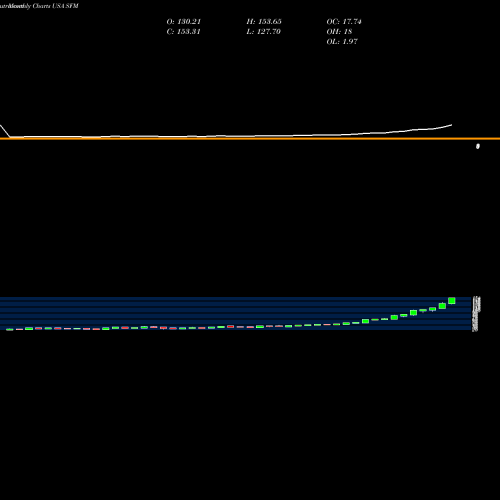Image resolution: width=500 pixels, height=500 pixels.
Task: Select the open price value 'O: 130.21'
Action: click(184, 22)
